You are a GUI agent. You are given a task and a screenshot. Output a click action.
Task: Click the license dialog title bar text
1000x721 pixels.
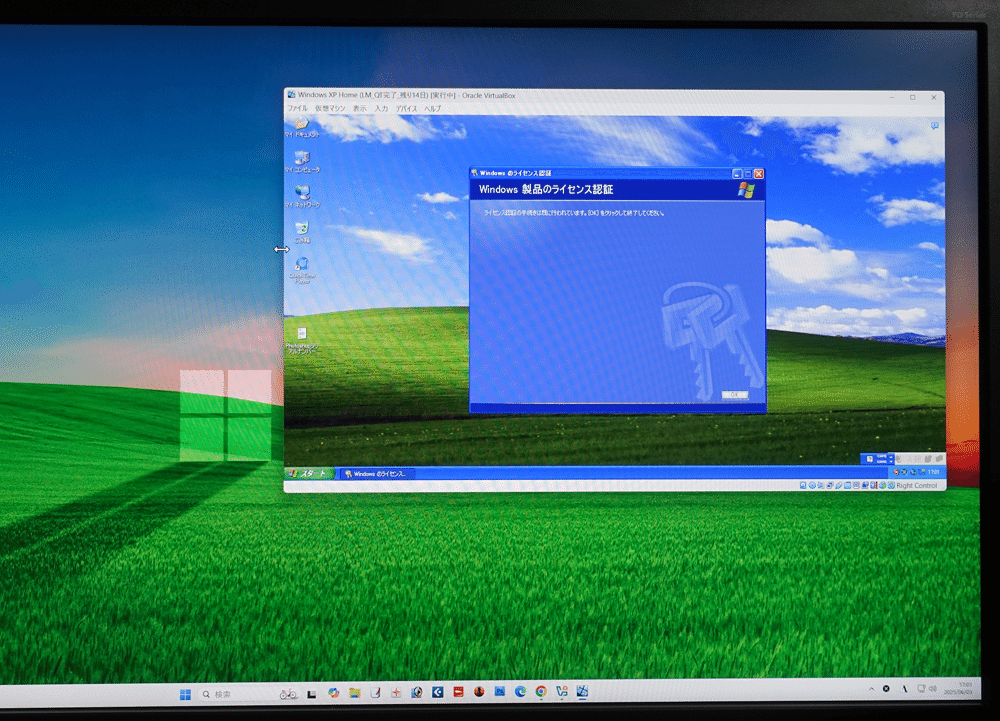(515, 173)
